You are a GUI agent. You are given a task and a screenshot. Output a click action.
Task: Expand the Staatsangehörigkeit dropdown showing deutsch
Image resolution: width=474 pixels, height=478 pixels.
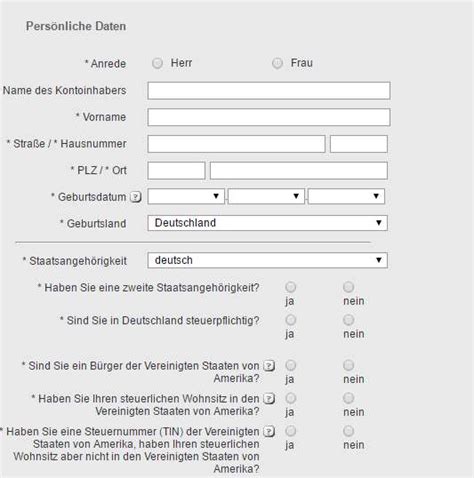click(267, 260)
